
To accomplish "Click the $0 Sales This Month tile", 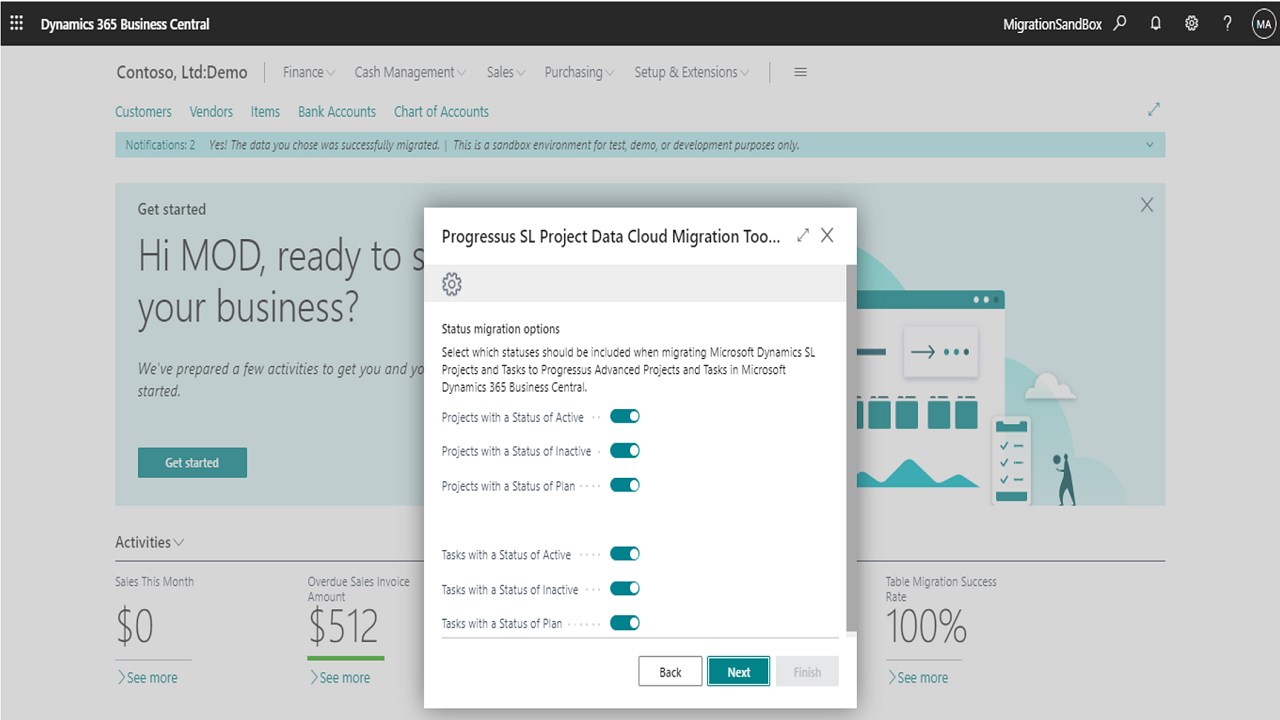I will [x=135, y=627].
